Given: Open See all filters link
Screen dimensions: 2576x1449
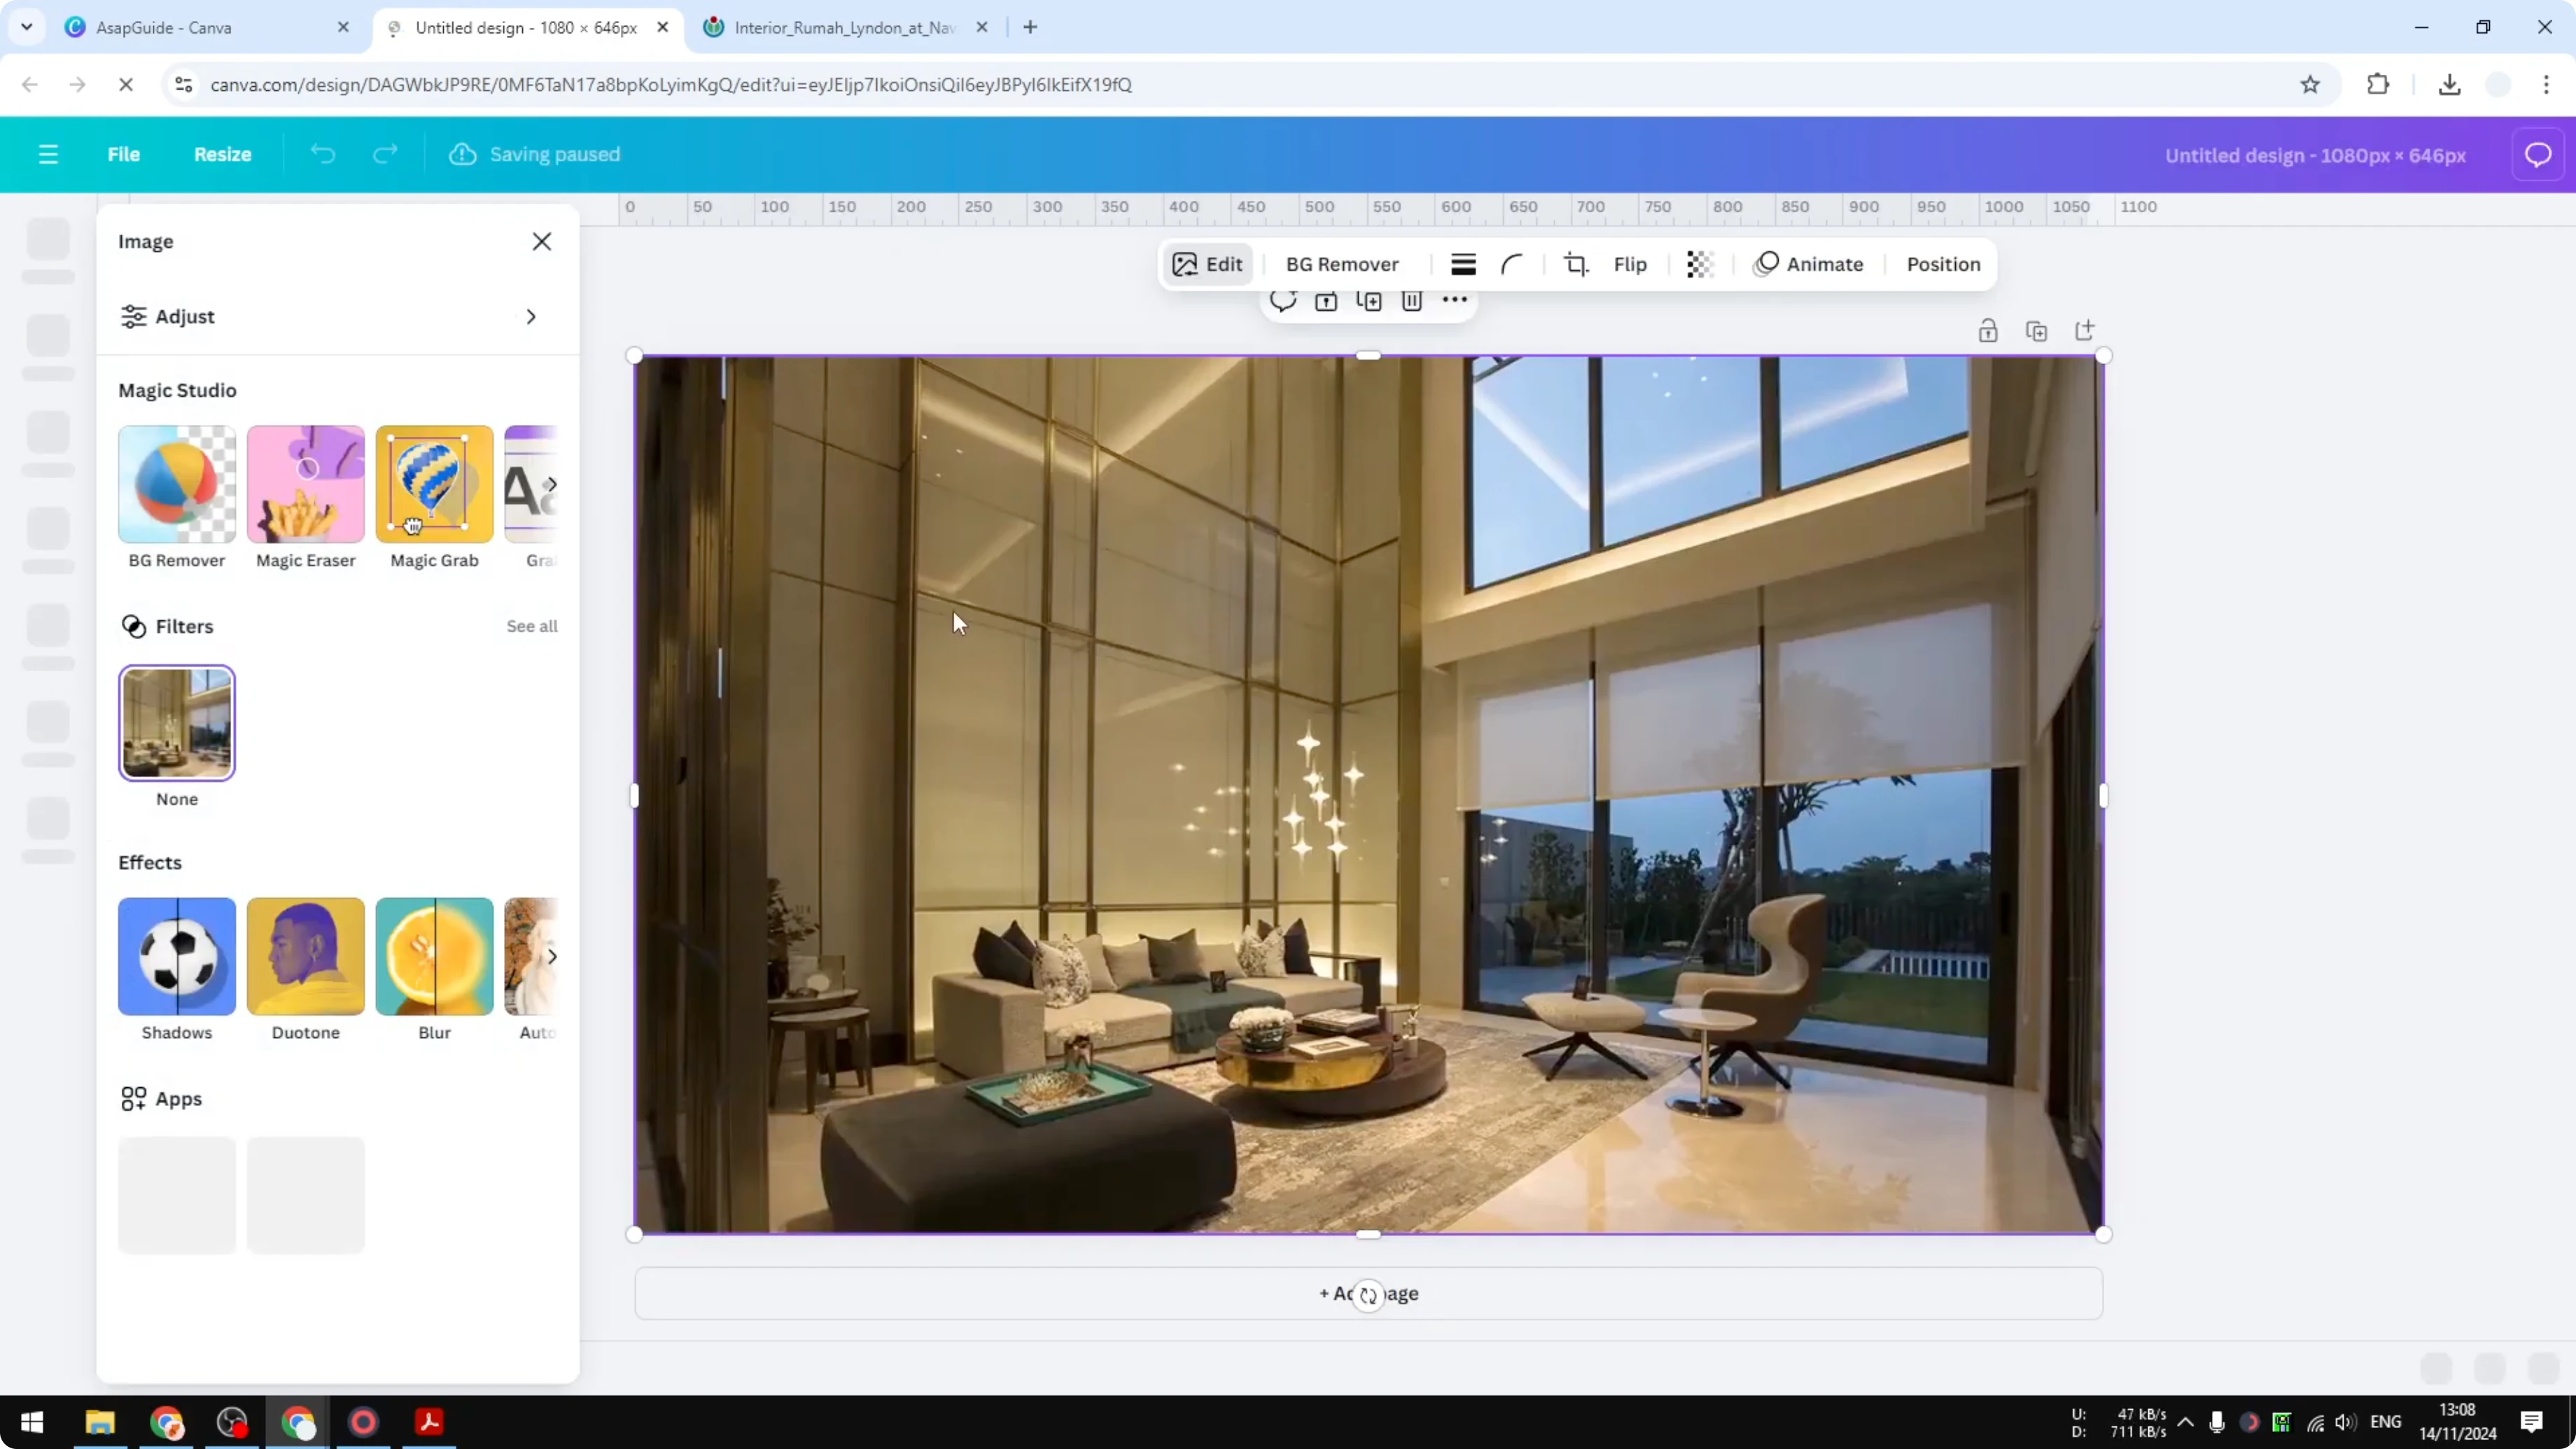Looking at the screenshot, I should [x=531, y=626].
